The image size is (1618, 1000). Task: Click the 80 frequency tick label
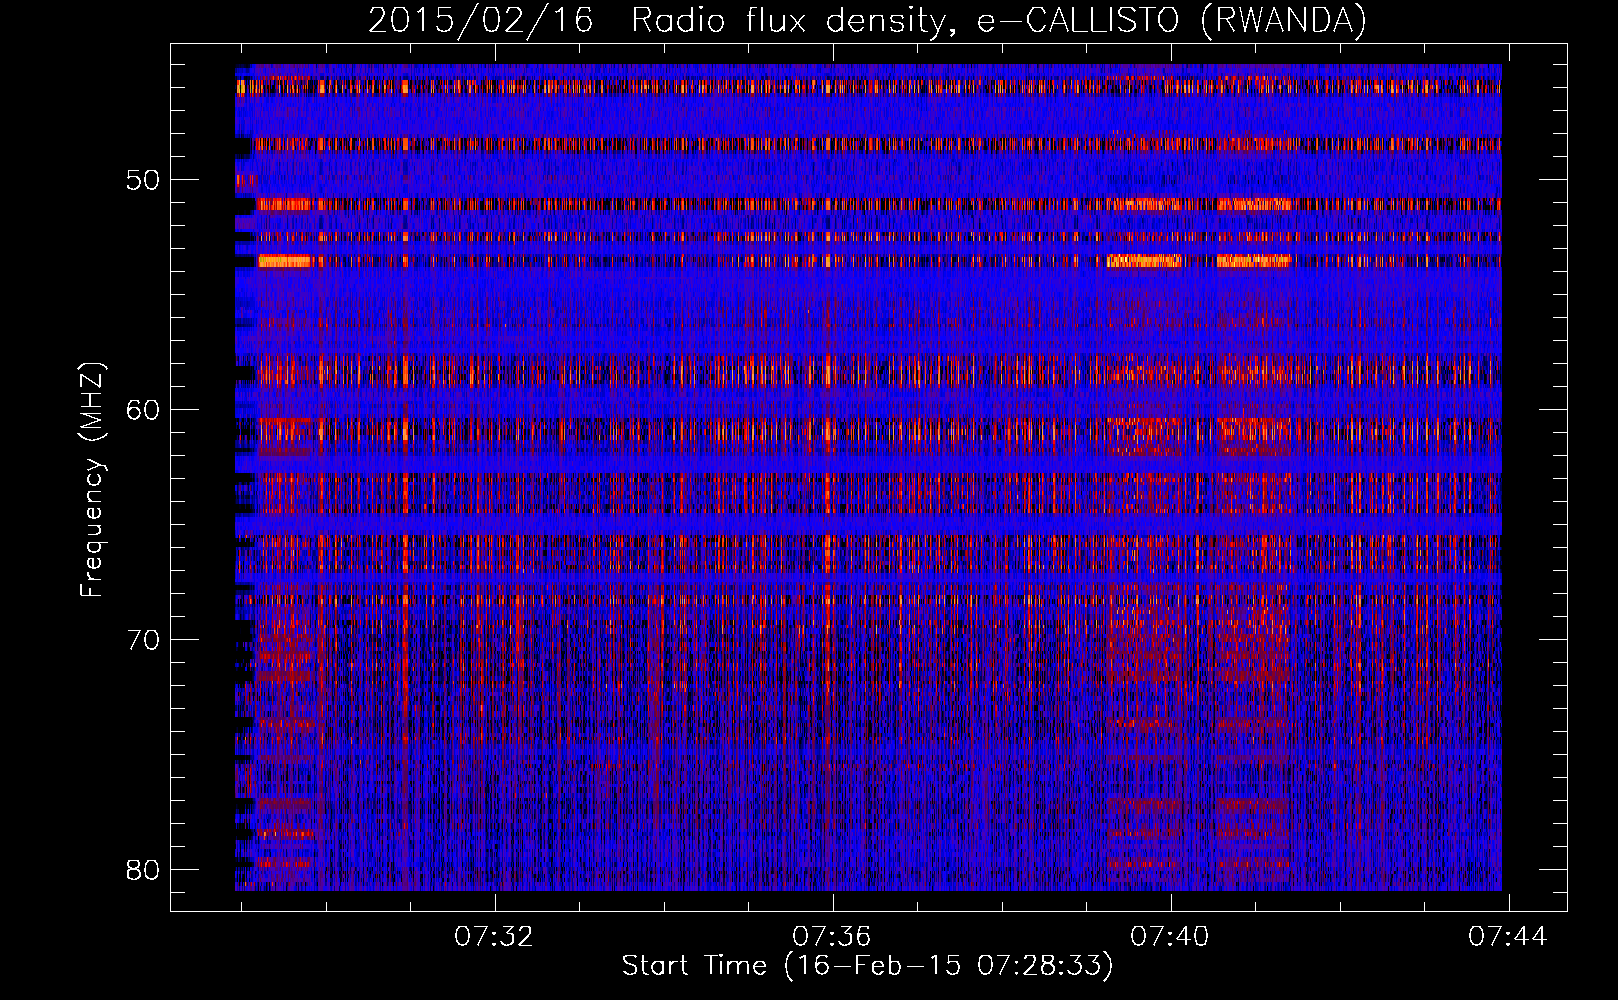[x=143, y=869]
